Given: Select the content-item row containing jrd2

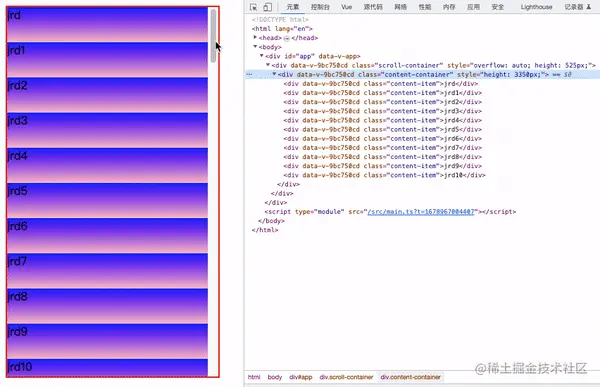Looking at the screenshot, I should [383, 102].
